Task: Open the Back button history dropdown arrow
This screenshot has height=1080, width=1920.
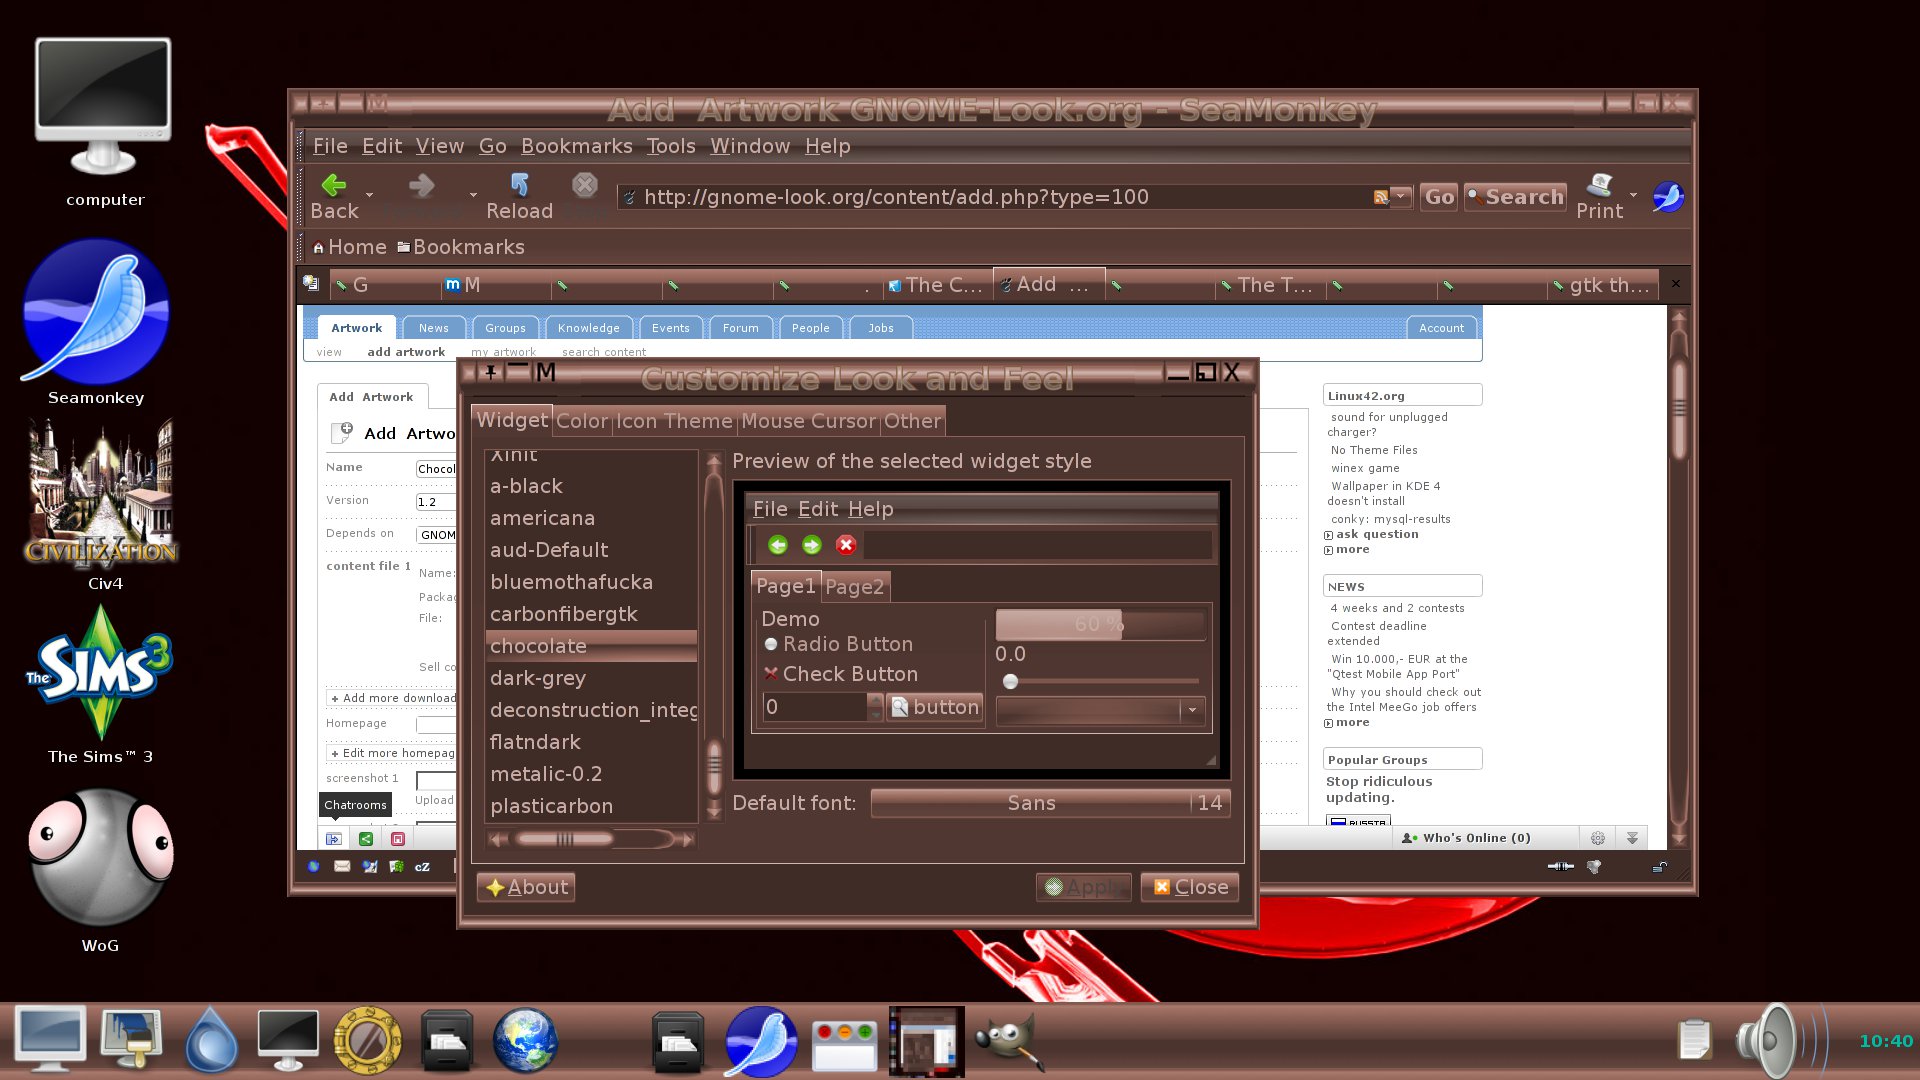Action: [x=370, y=195]
